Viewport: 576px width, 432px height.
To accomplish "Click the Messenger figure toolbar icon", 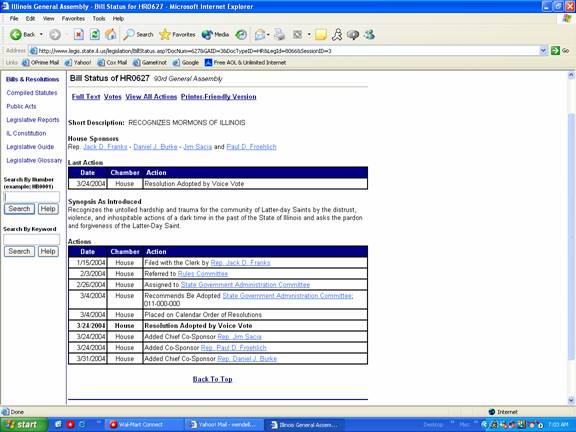I will (x=337, y=35).
